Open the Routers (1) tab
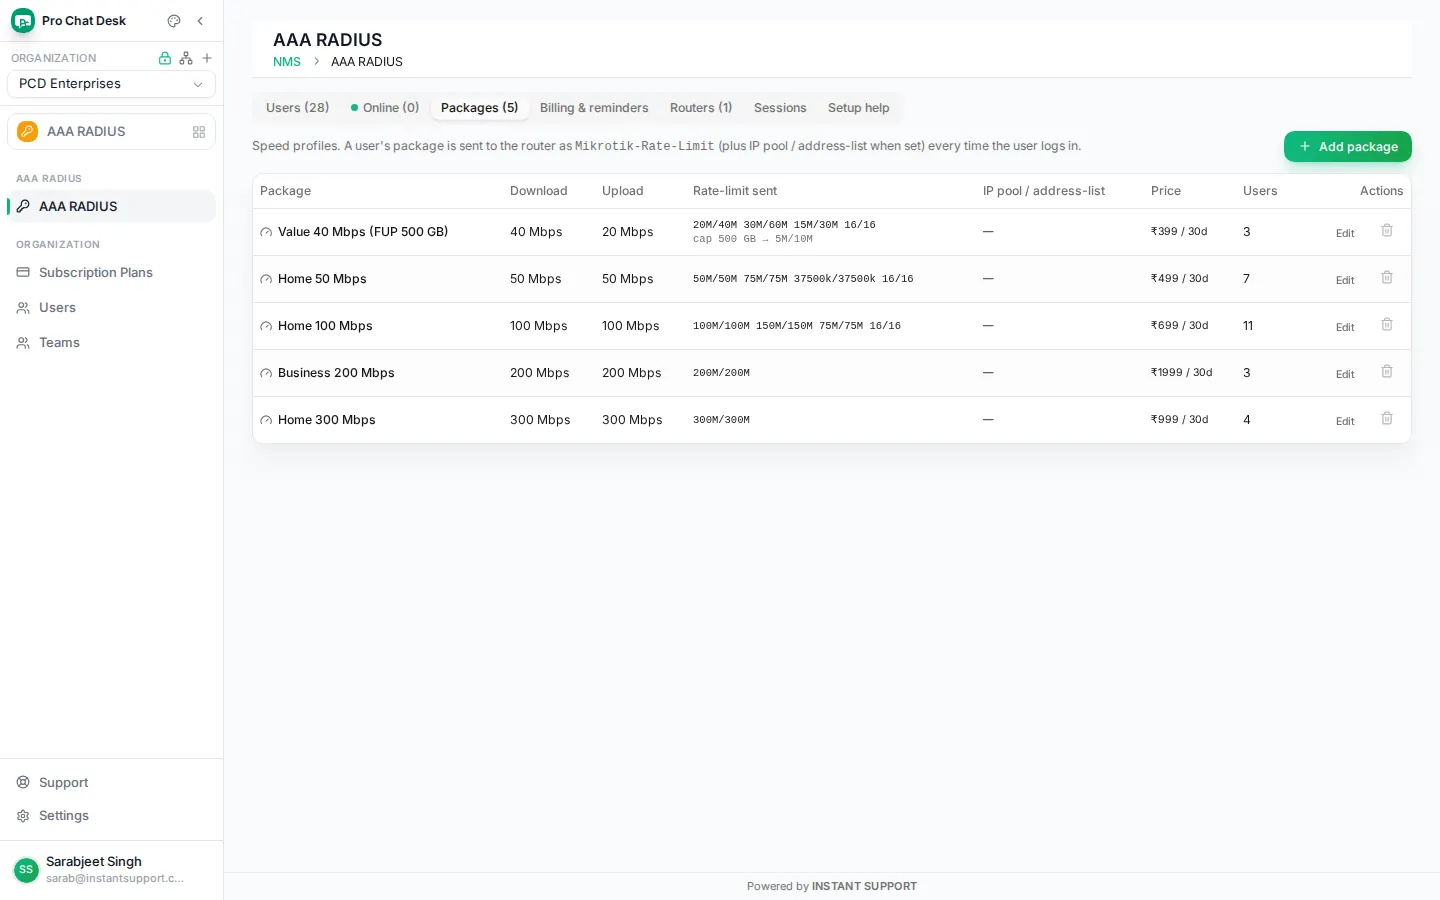1440x900 pixels. [x=701, y=108]
